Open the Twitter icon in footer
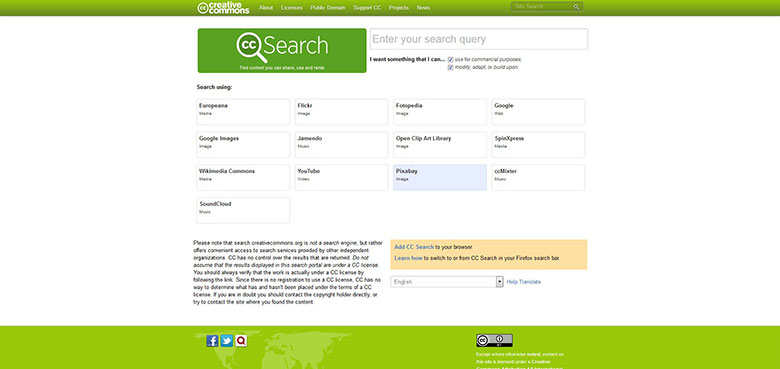780x369 pixels. click(x=227, y=341)
